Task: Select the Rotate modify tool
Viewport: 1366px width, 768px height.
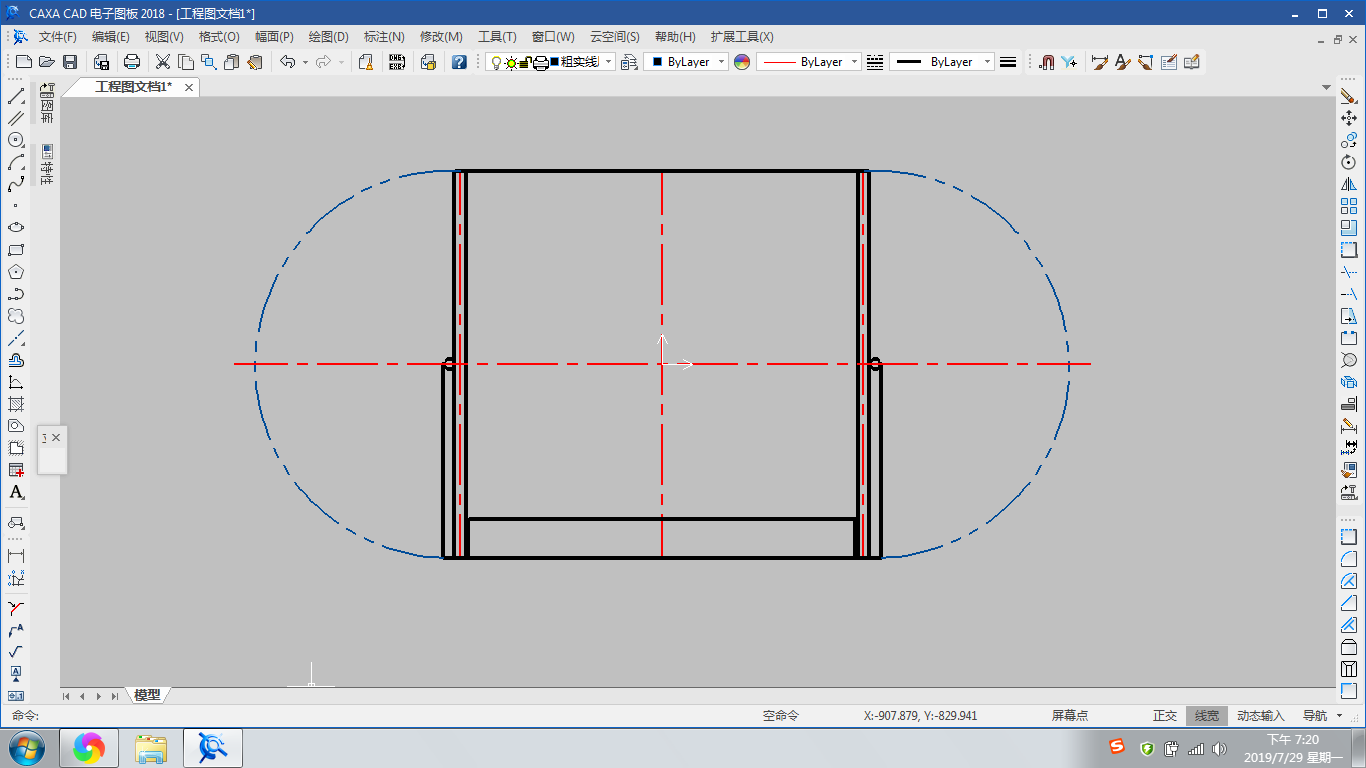Action: [x=1349, y=162]
